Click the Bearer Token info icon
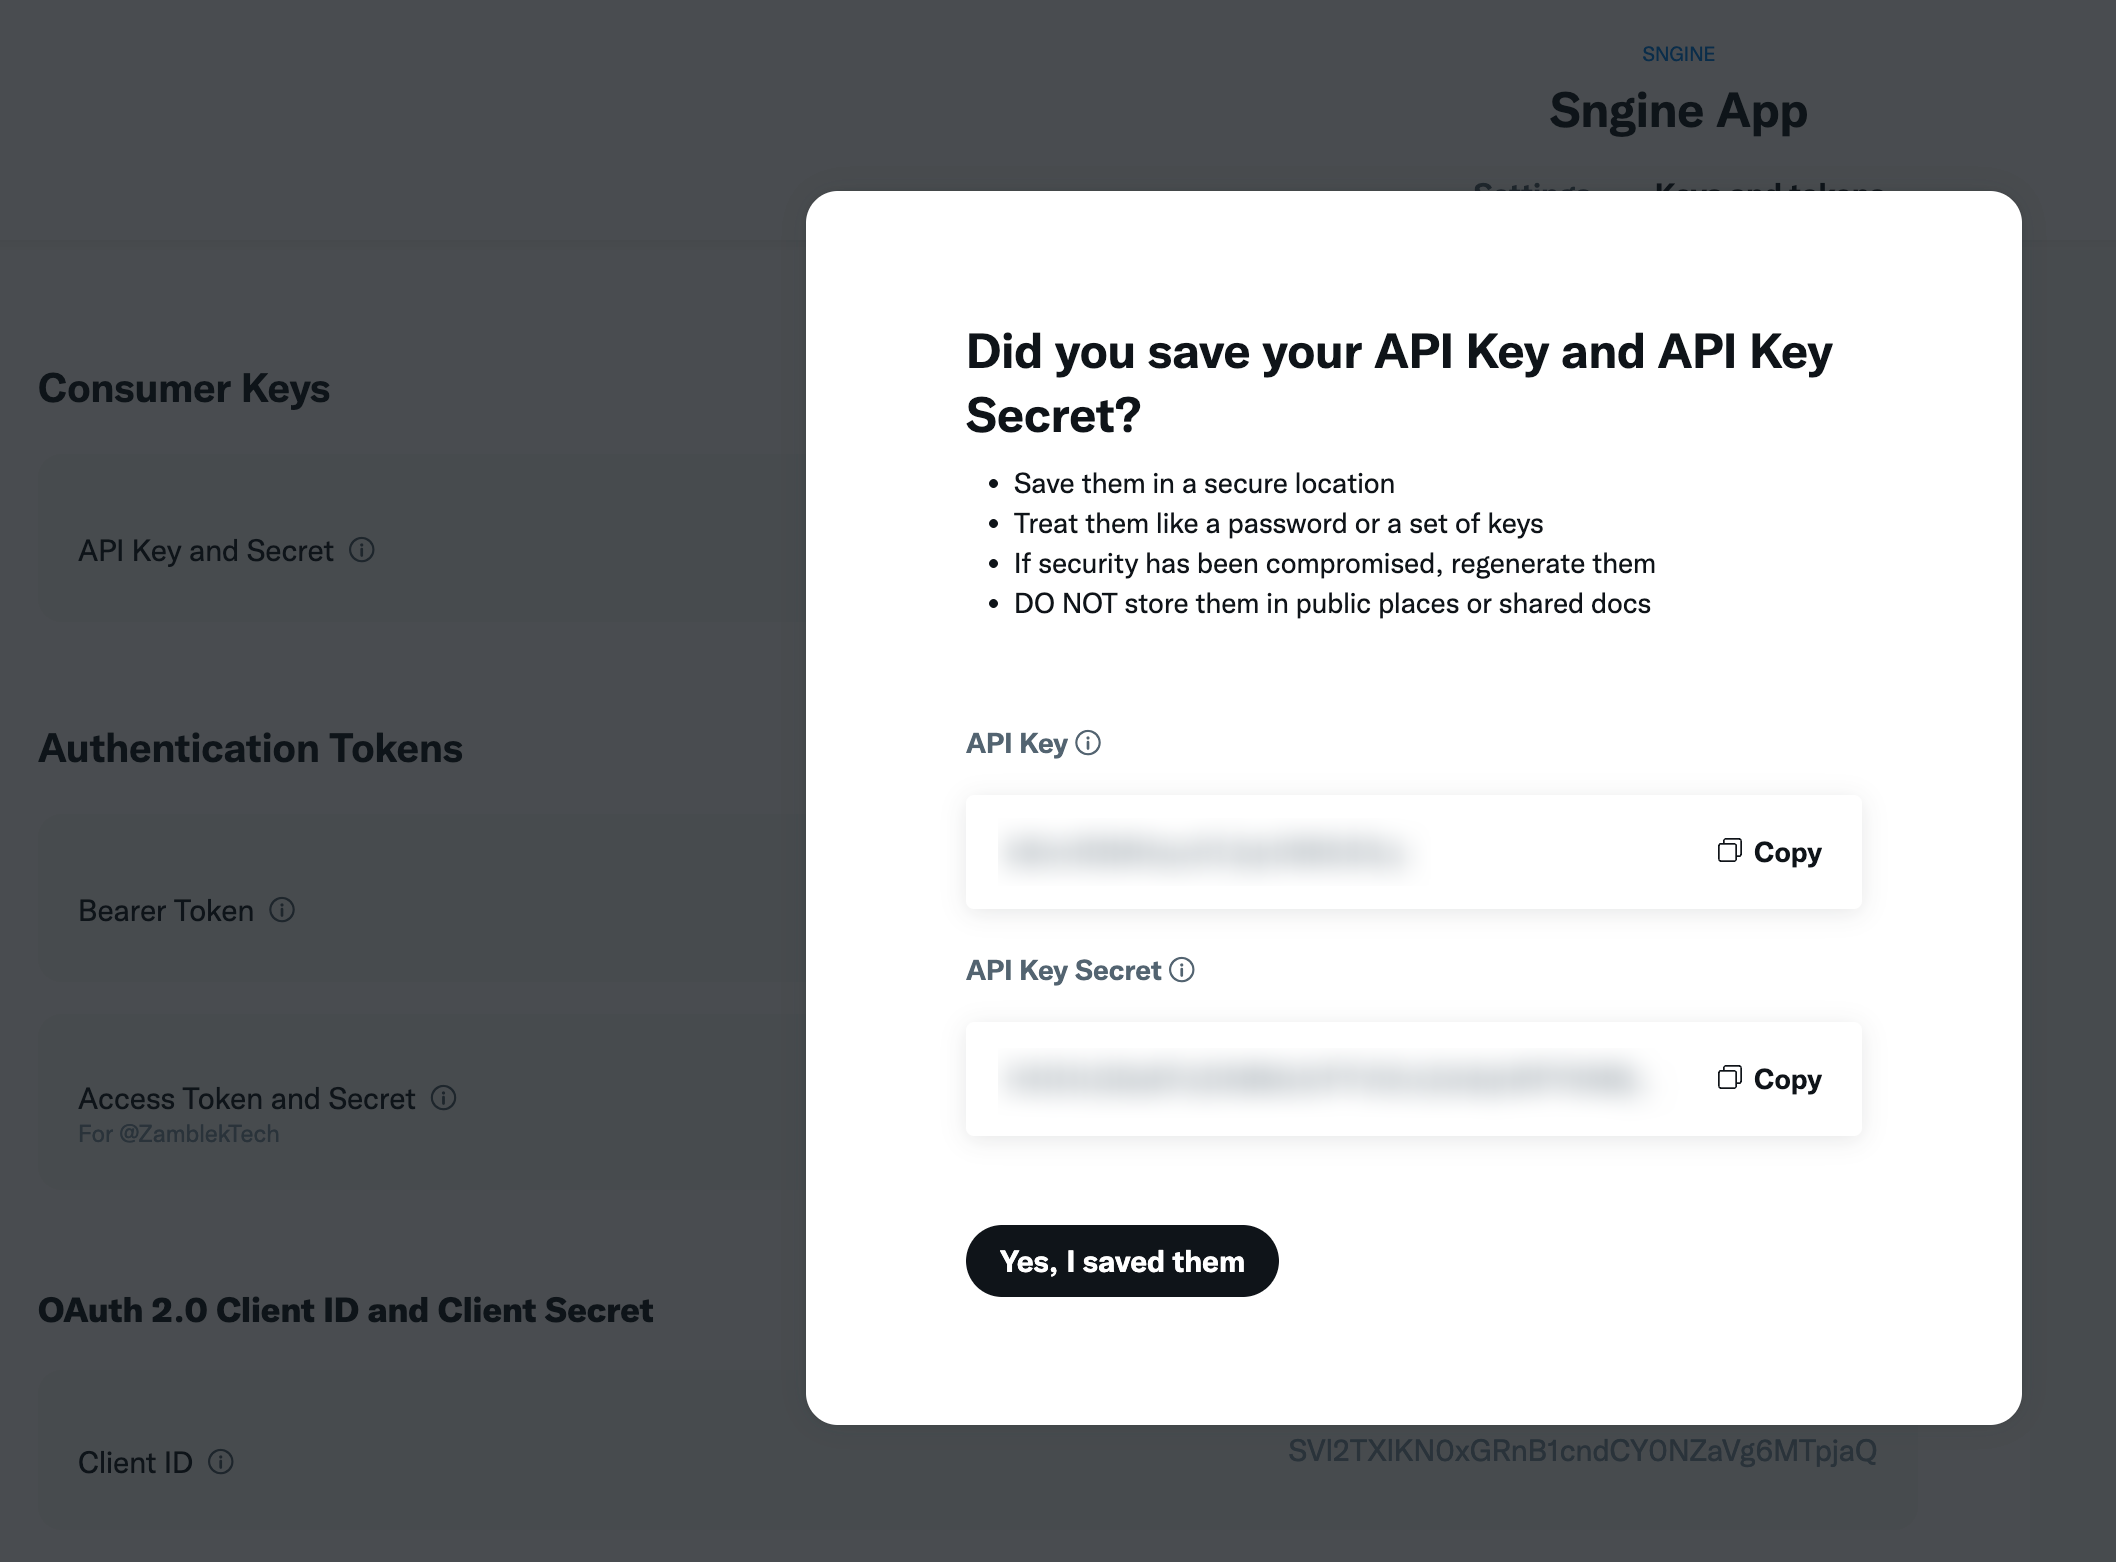 click(x=282, y=910)
